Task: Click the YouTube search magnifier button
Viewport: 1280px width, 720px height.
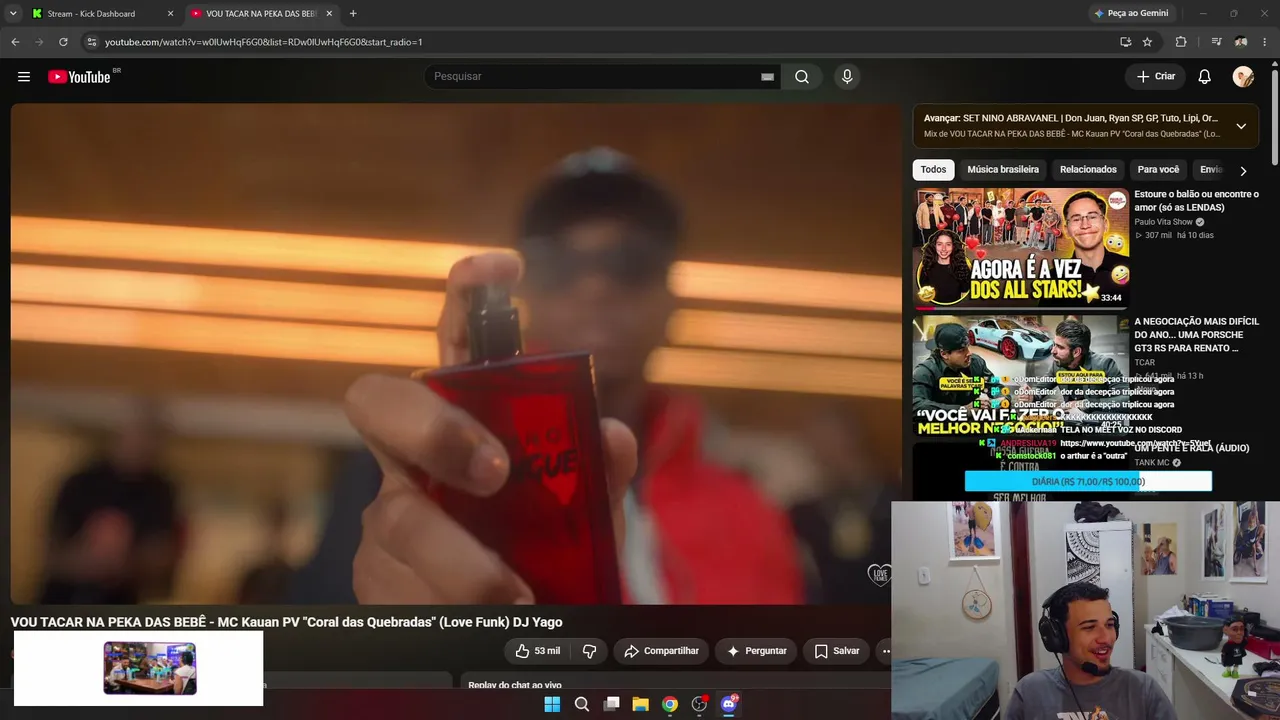Action: pyautogui.click(x=802, y=77)
